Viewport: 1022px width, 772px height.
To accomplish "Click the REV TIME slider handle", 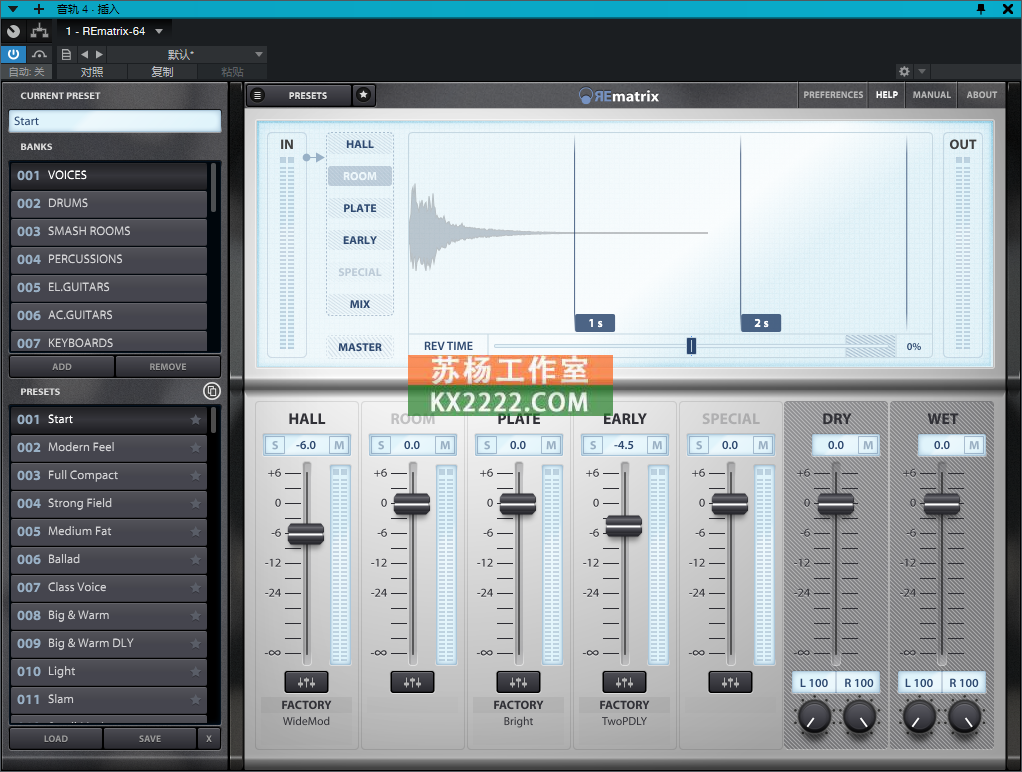I will point(691,346).
